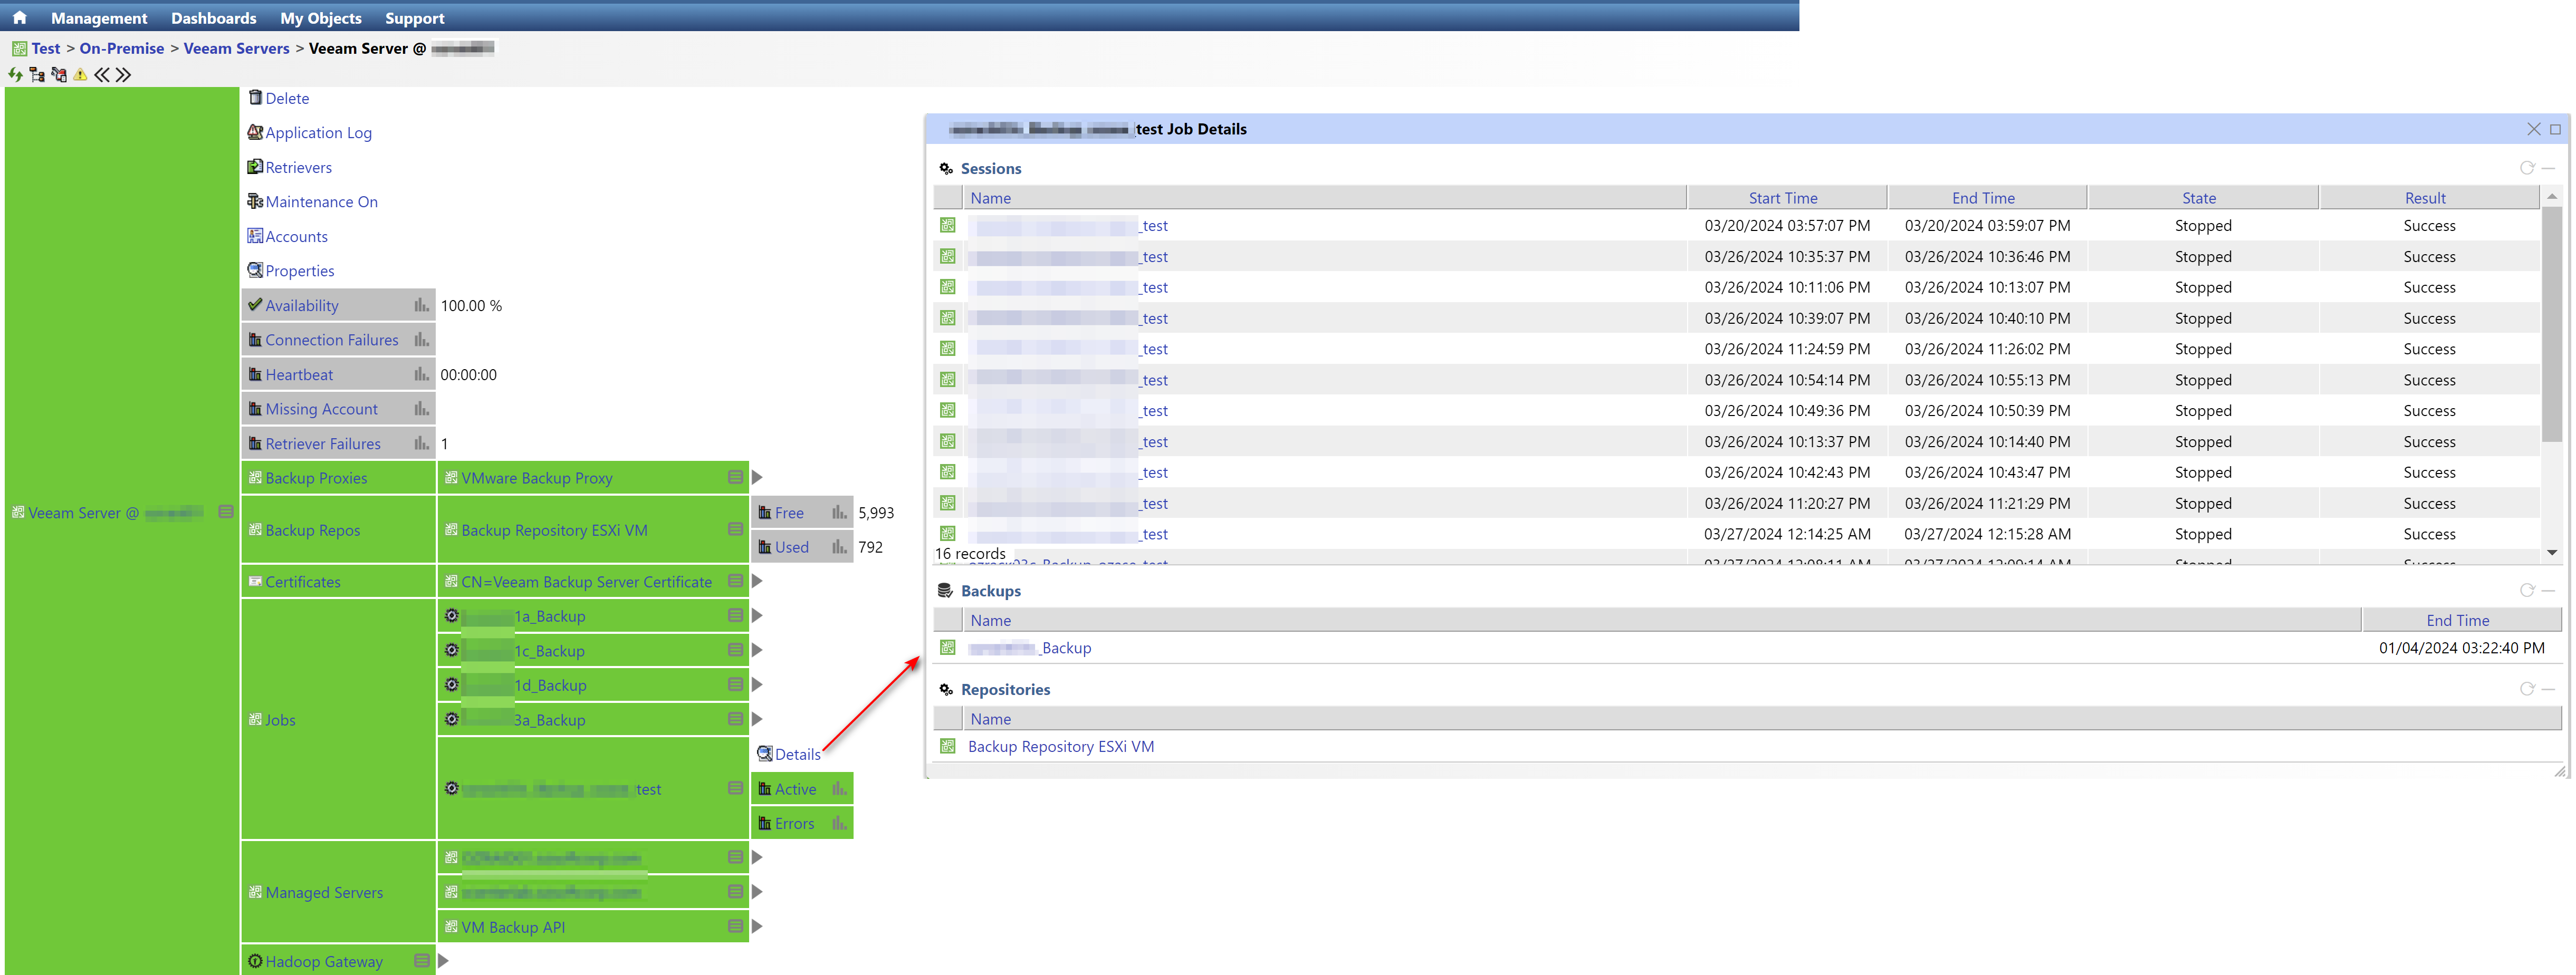This screenshot has width=2576, height=975.
Task: Refresh the Repositories section
Action: (x=2527, y=689)
